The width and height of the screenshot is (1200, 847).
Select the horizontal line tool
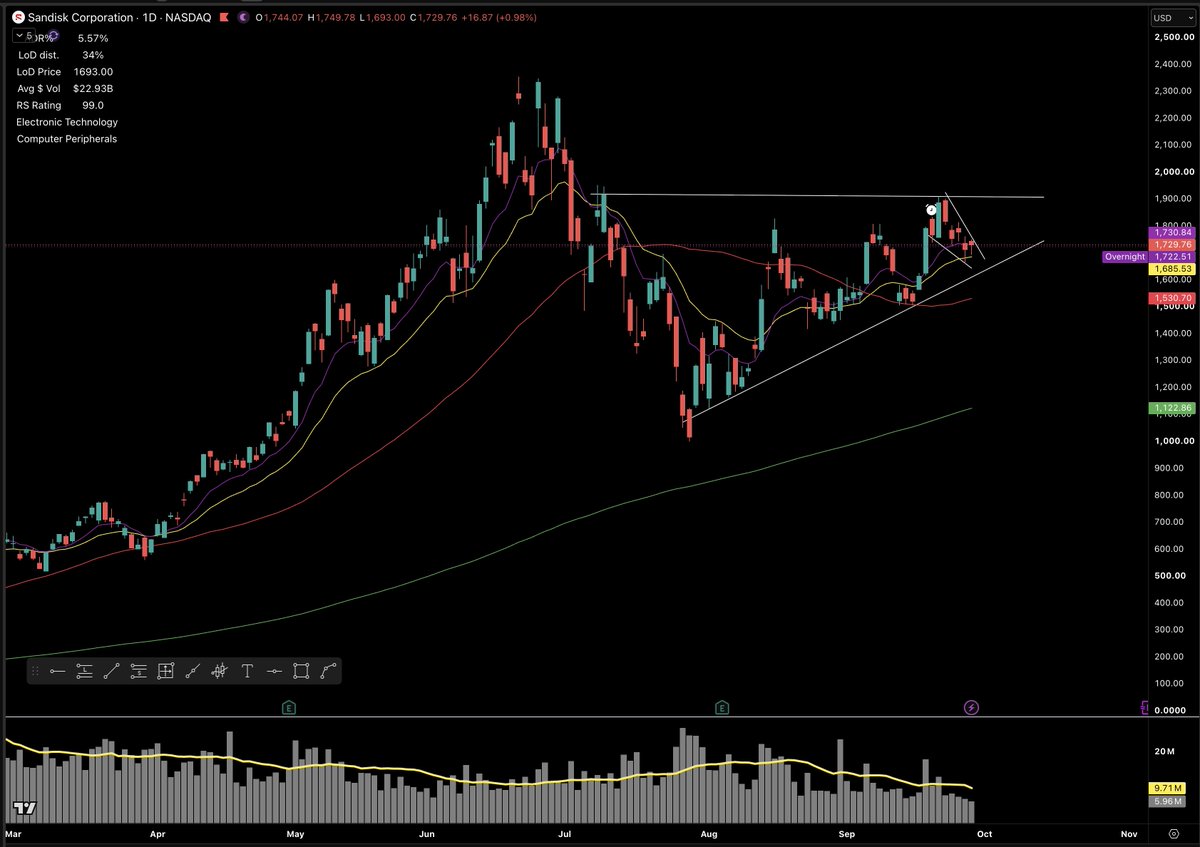pos(274,671)
